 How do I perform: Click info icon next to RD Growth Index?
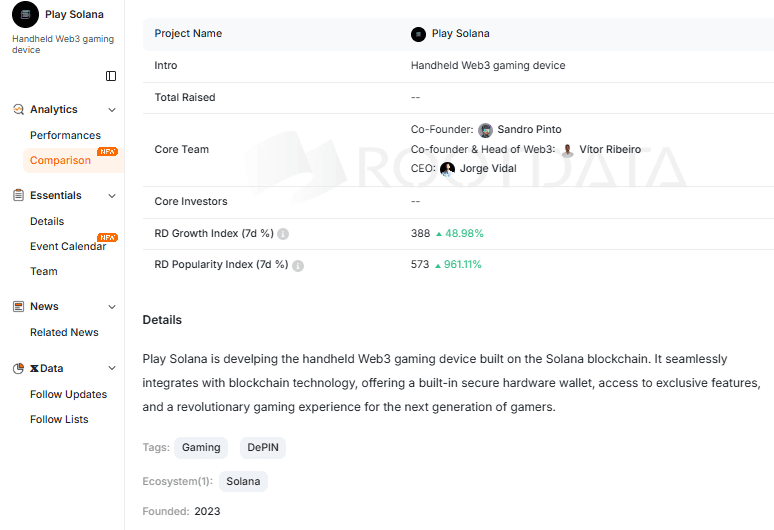point(283,234)
